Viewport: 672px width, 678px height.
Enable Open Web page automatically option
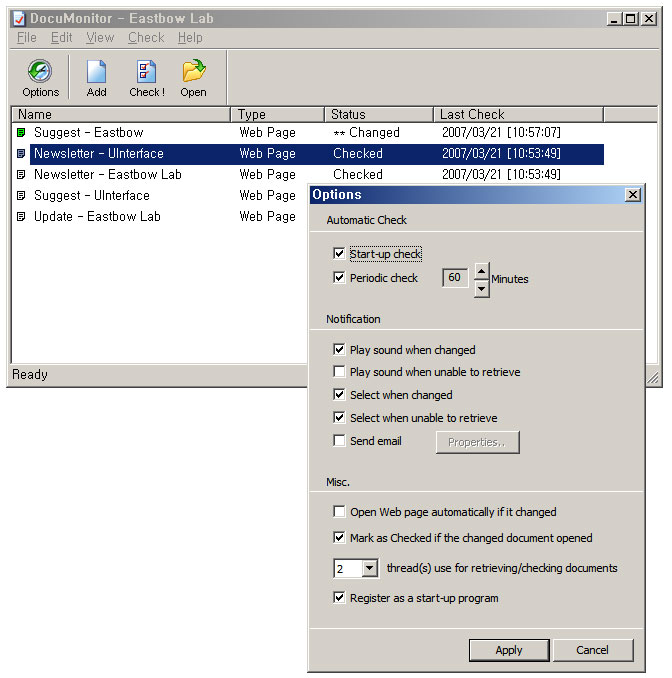click(x=340, y=512)
